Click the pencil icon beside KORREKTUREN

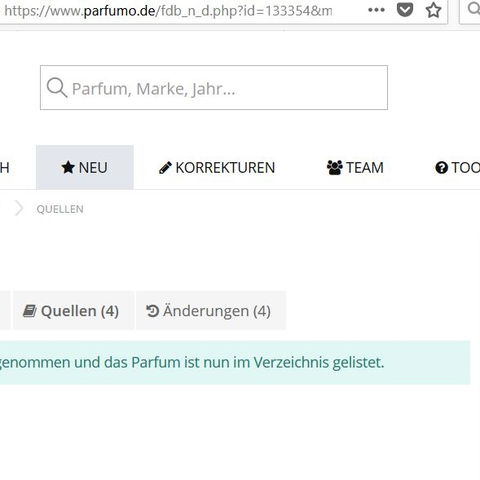click(165, 168)
